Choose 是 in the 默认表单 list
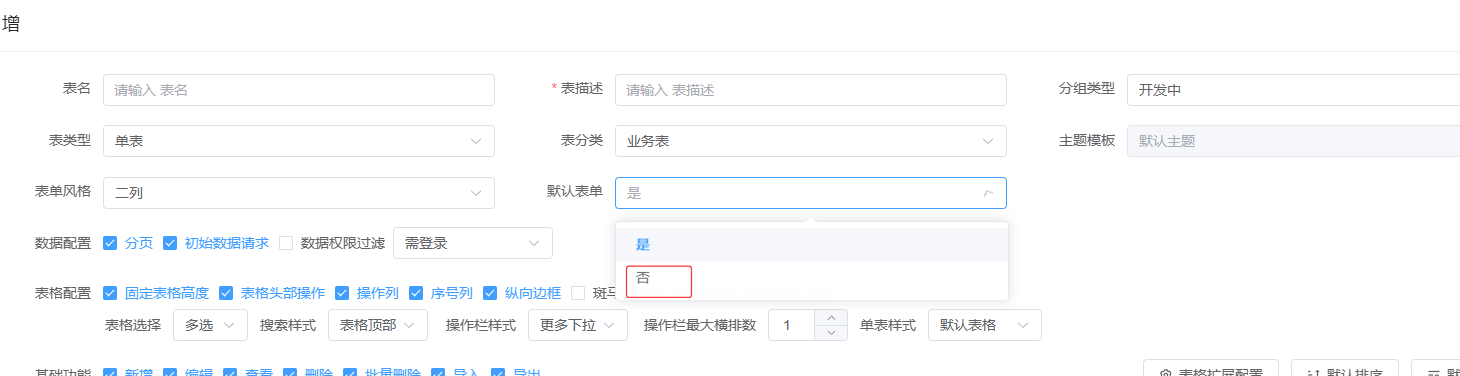 click(x=812, y=245)
